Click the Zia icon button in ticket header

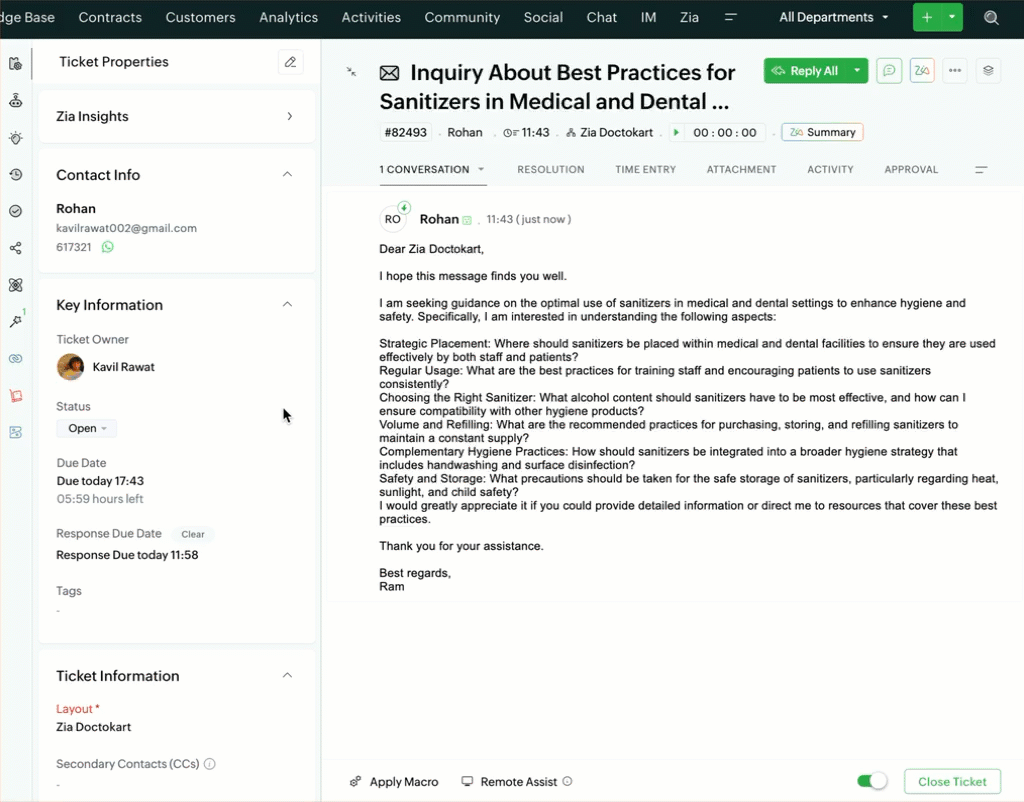click(922, 71)
